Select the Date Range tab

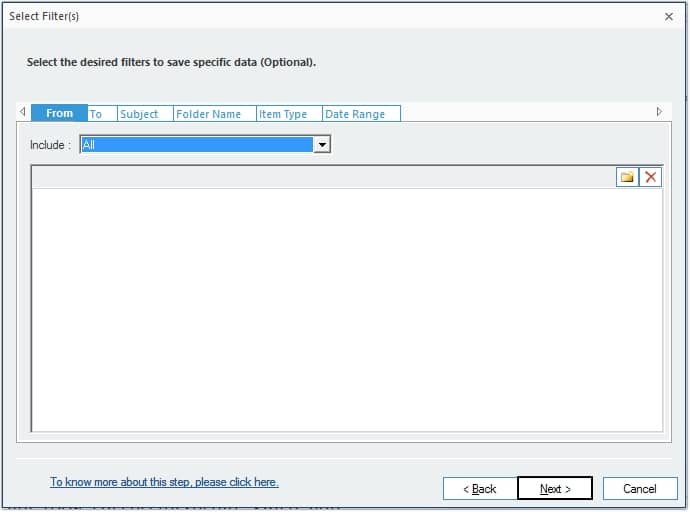coord(361,114)
